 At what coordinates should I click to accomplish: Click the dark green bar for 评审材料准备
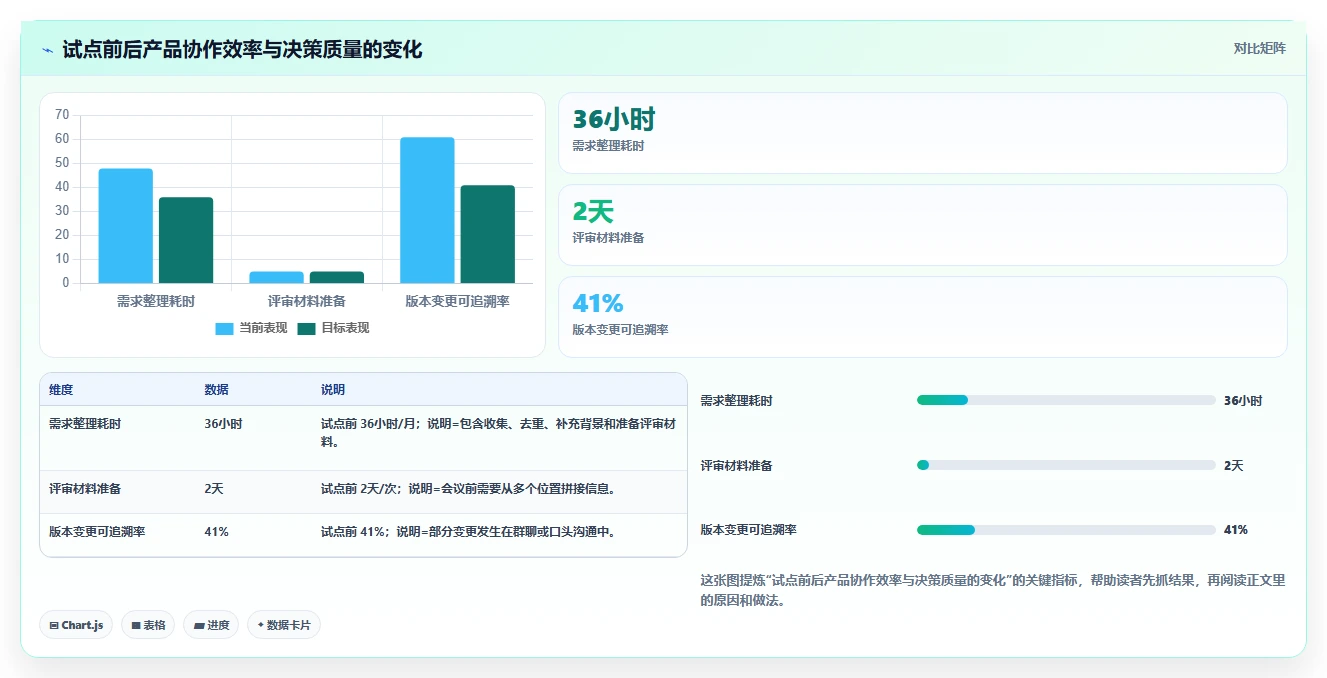click(337, 277)
